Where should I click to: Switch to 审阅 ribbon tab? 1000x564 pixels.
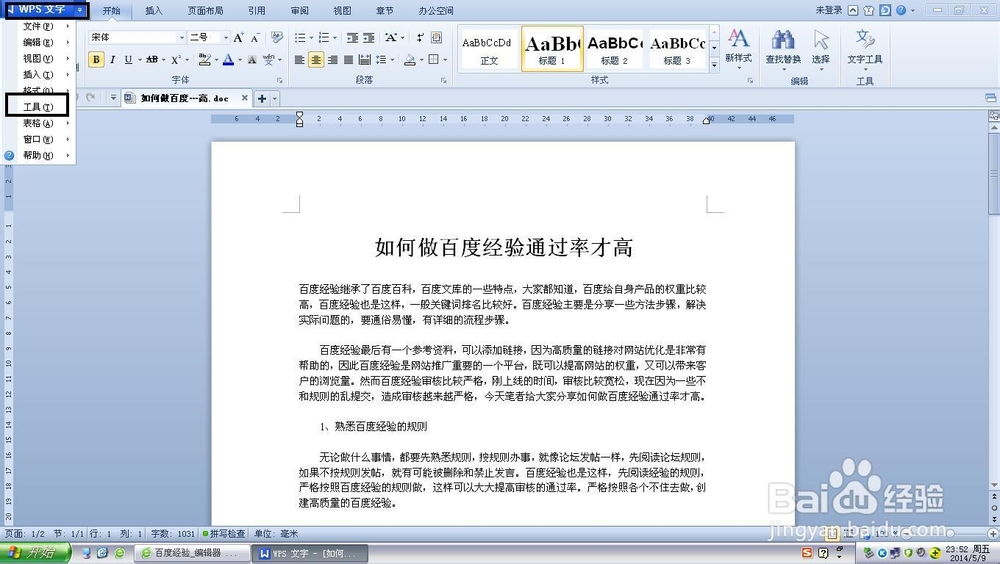coord(300,11)
